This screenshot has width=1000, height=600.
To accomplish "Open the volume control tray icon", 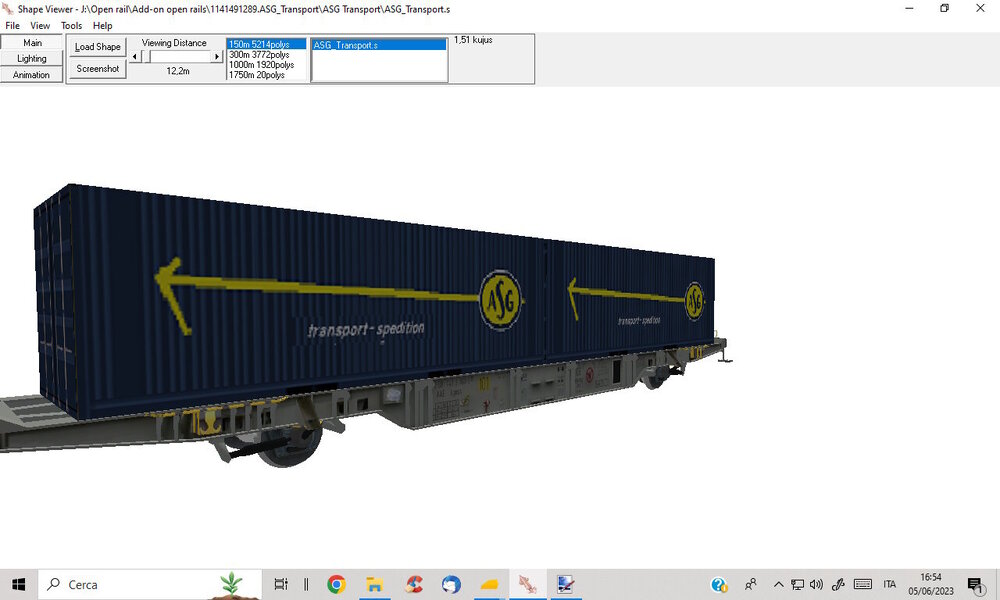I will click(816, 584).
